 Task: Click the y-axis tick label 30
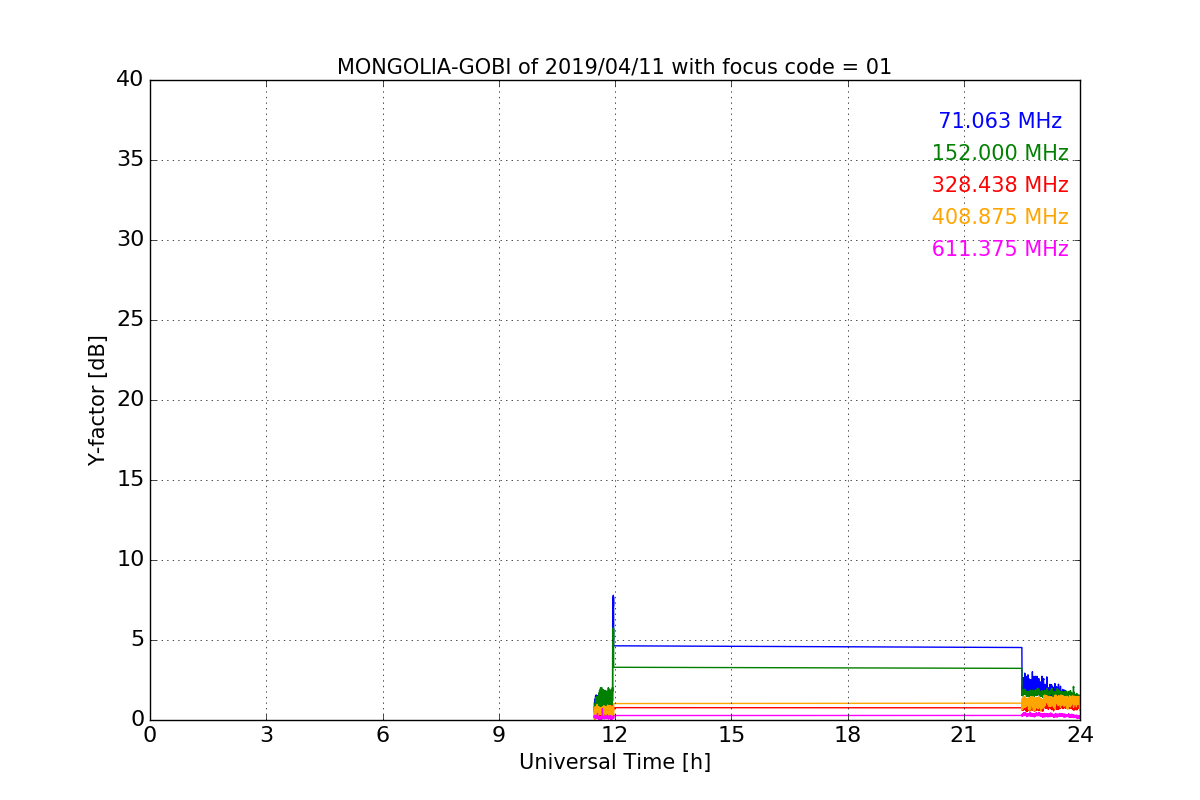[x=130, y=240]
